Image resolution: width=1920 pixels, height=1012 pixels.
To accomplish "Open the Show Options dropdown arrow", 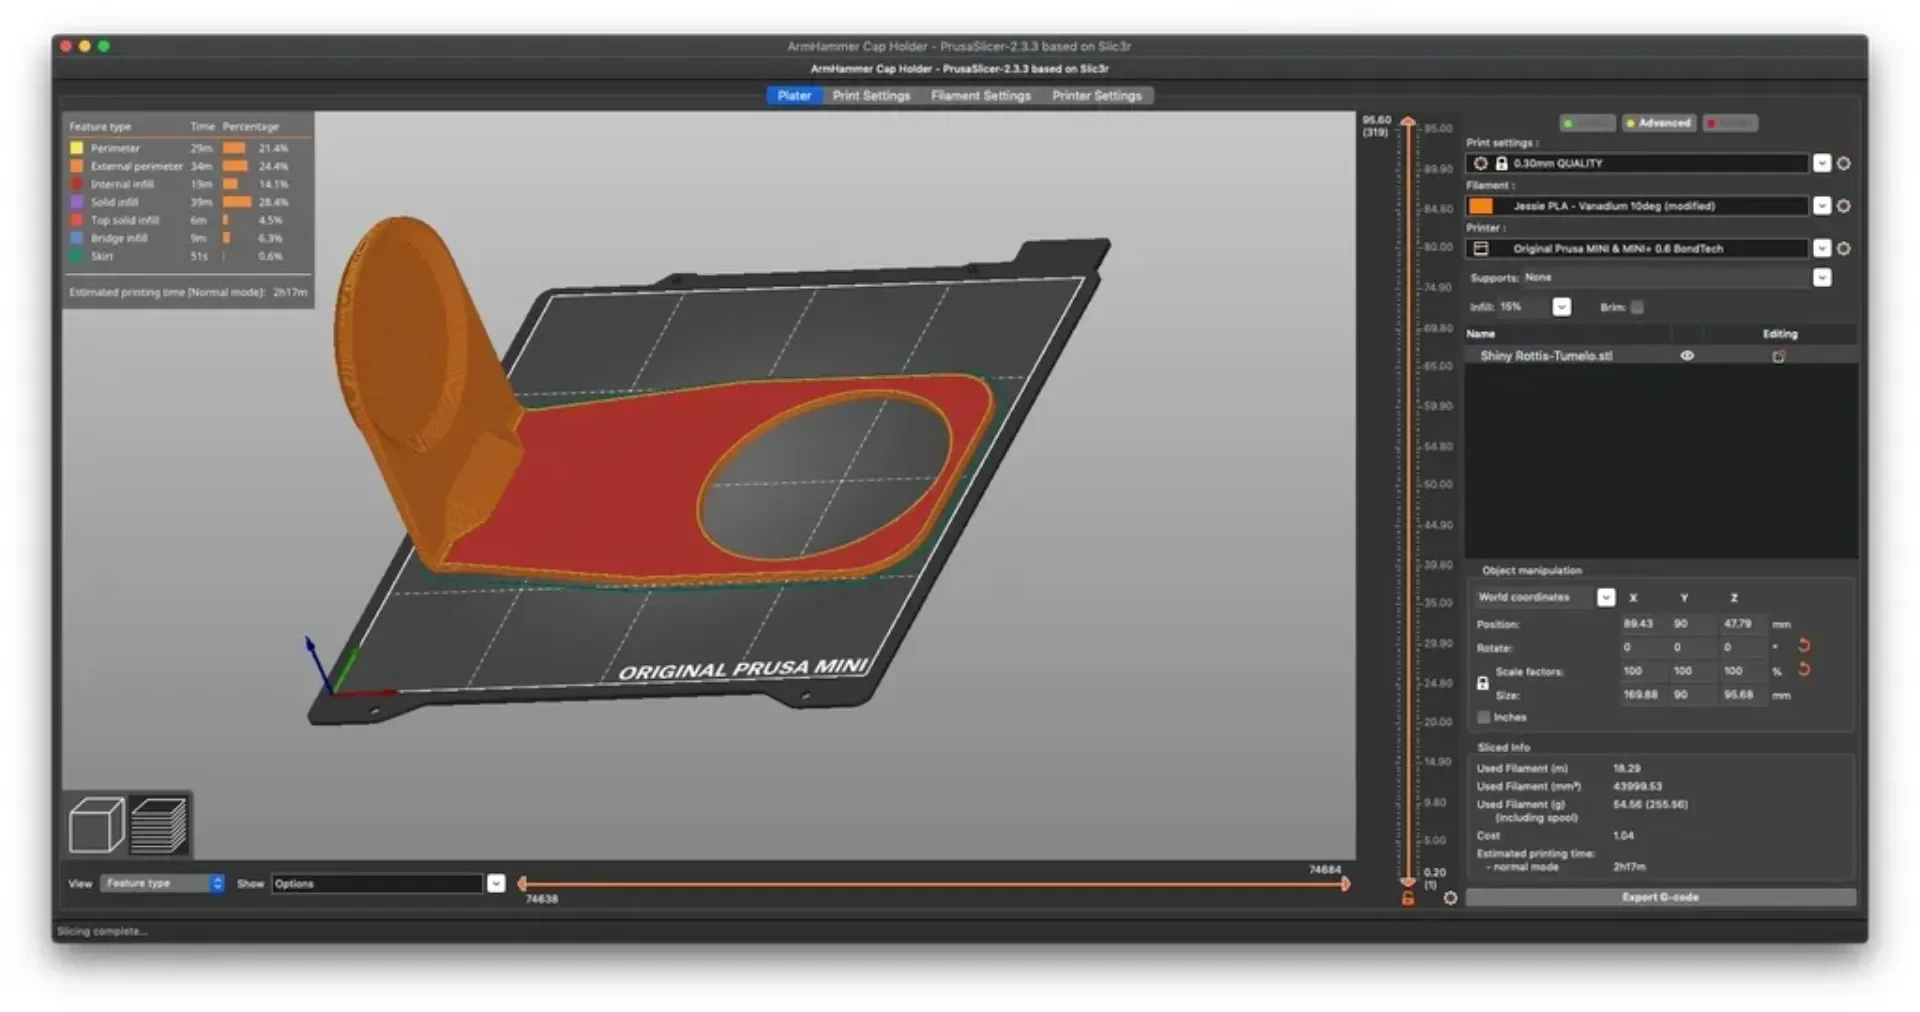I will coord(496,883).
